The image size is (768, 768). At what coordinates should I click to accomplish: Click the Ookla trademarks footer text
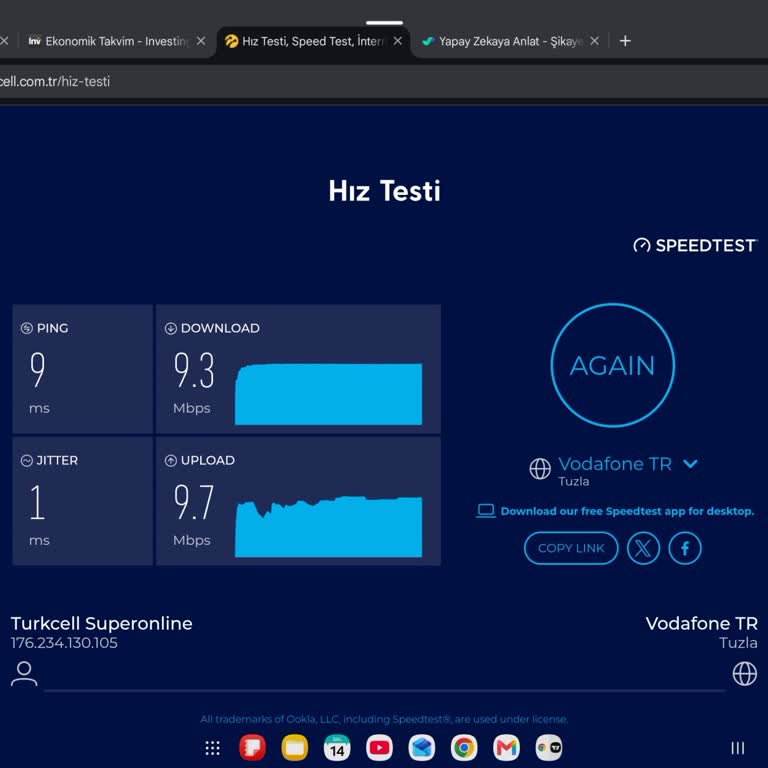tap(384, 719)
